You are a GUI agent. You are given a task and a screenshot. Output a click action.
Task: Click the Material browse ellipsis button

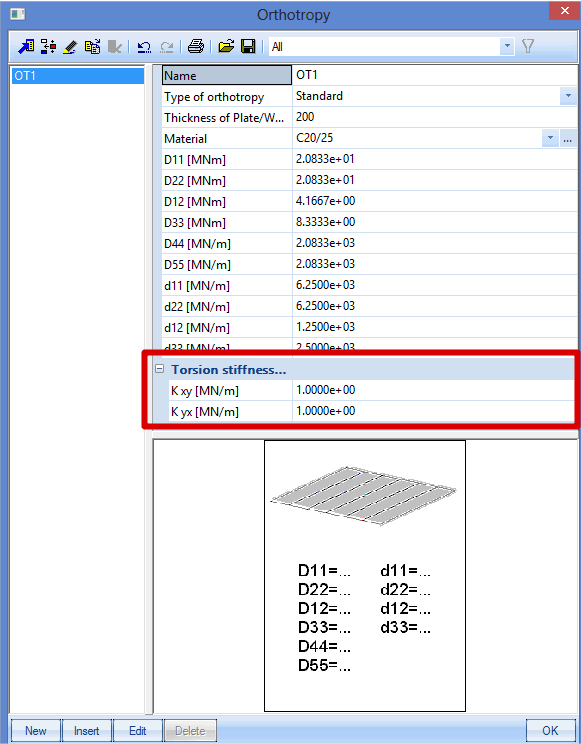[x=568, y=138]
